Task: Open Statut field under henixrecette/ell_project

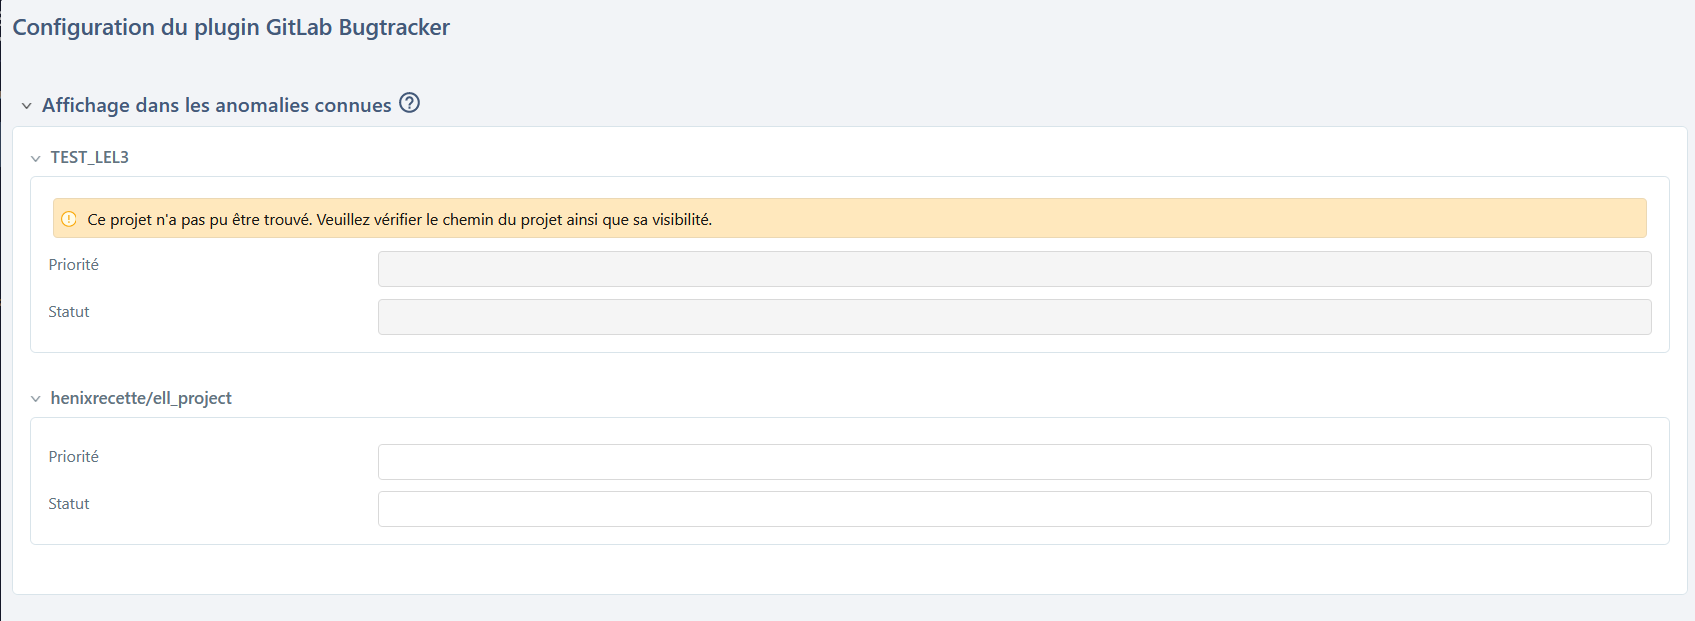Action: click(1014, 509)
